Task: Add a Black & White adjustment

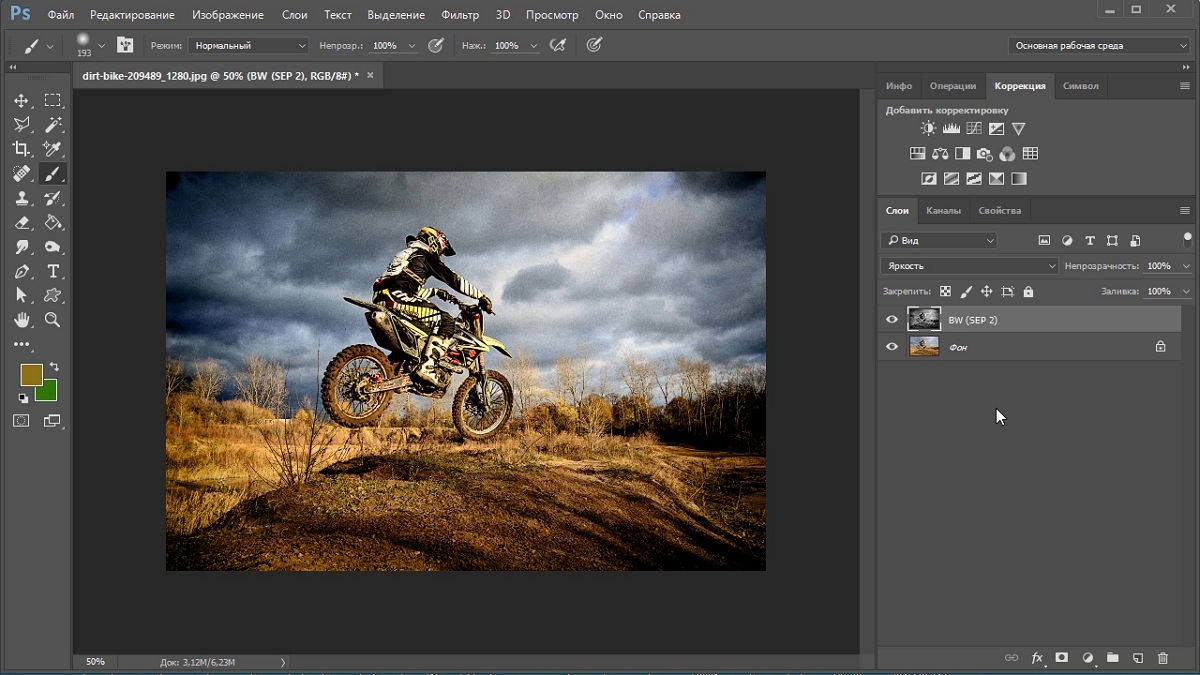Action: (962, 154)
